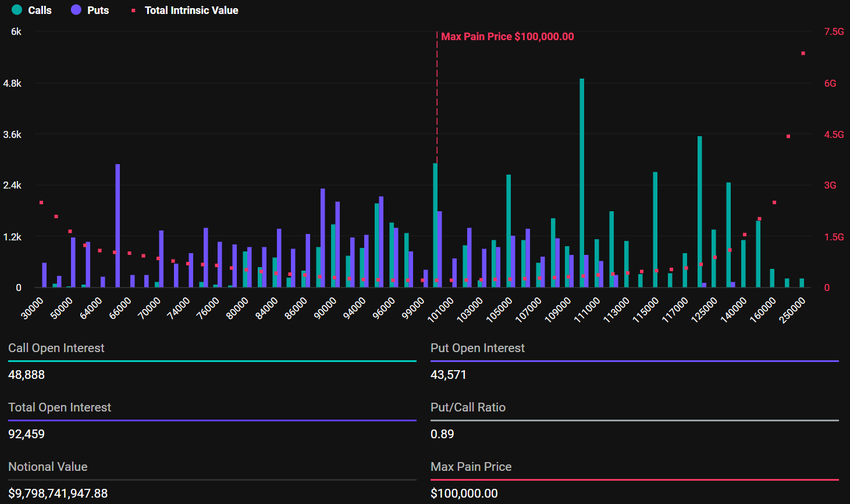The image size is (850, 504).
Task: Click the green Calls legend circle
Action: (x=14, y=10)
